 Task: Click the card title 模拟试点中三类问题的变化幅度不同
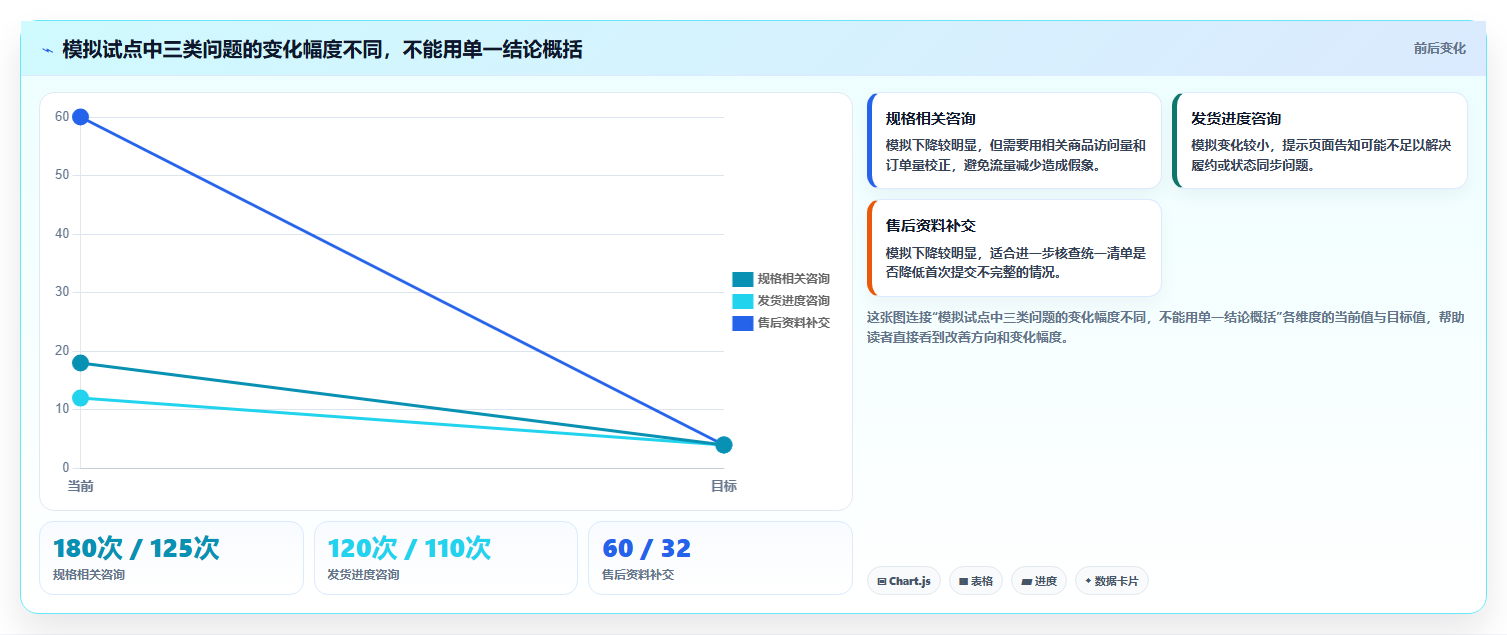point(322,49)
